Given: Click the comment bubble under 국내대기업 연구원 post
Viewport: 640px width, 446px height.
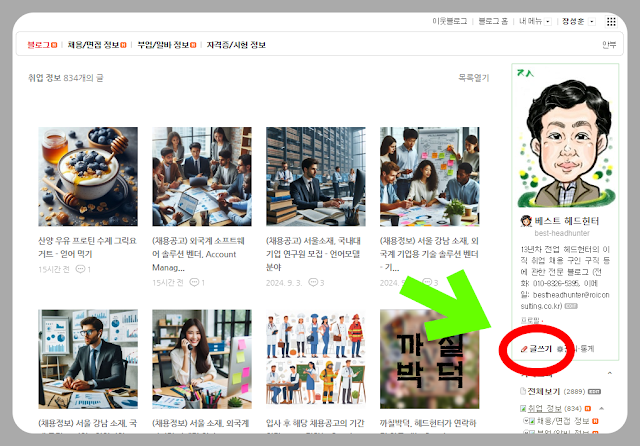Looking at the screenshot, I should 313,282.
